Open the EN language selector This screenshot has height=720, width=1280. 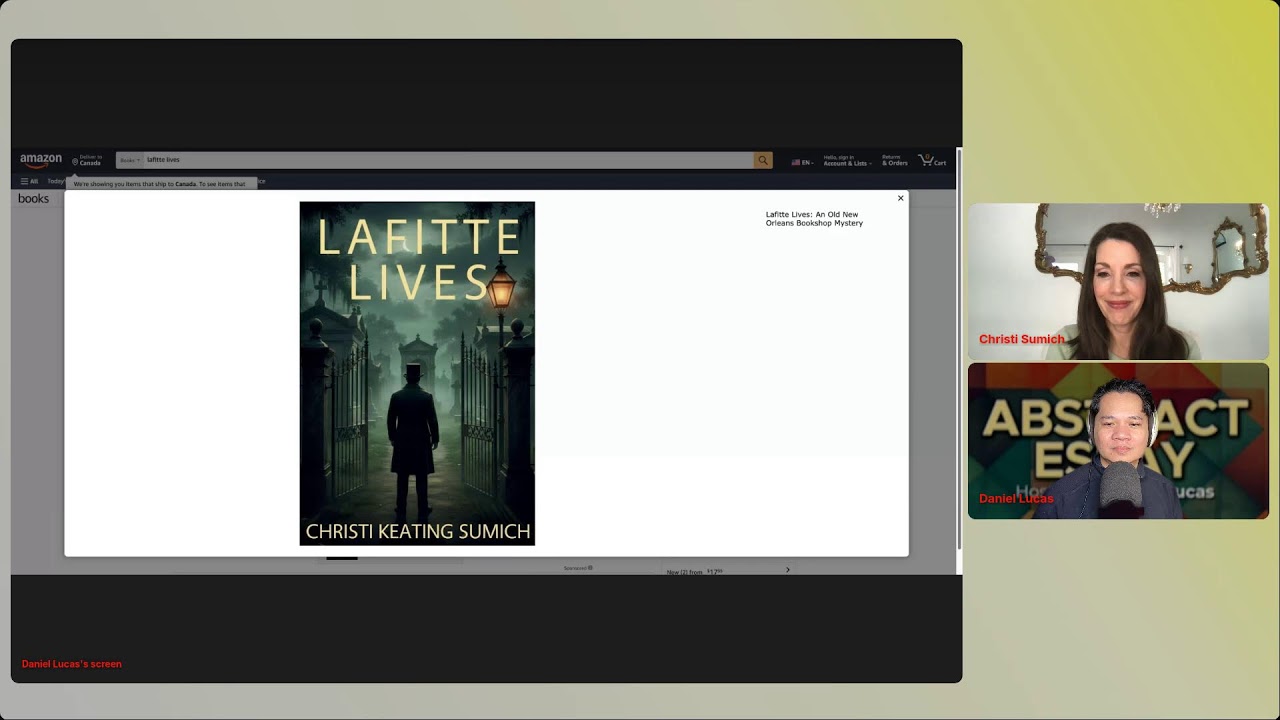[802, 162]
